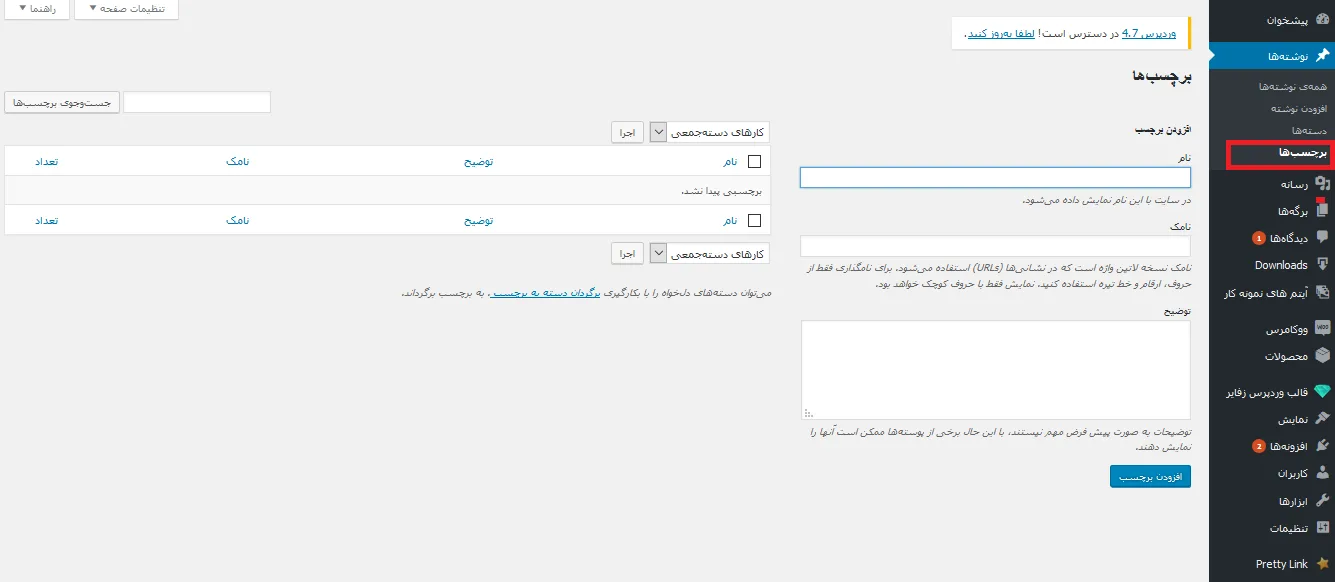Sort by نام column in table header
Image resolution: width=1335 pixels, height=582 pixels.
[731, 161]
